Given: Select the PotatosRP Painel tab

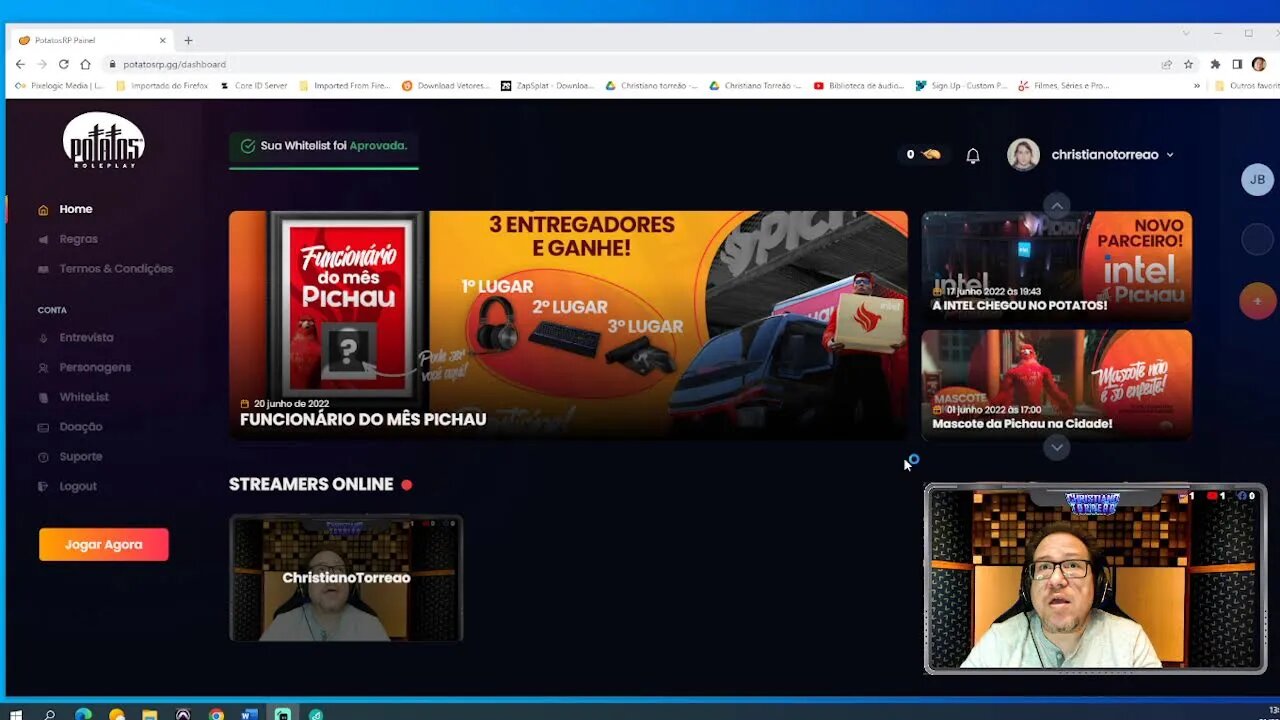Looking at the screenshot, I should click(x=90, y=40).
